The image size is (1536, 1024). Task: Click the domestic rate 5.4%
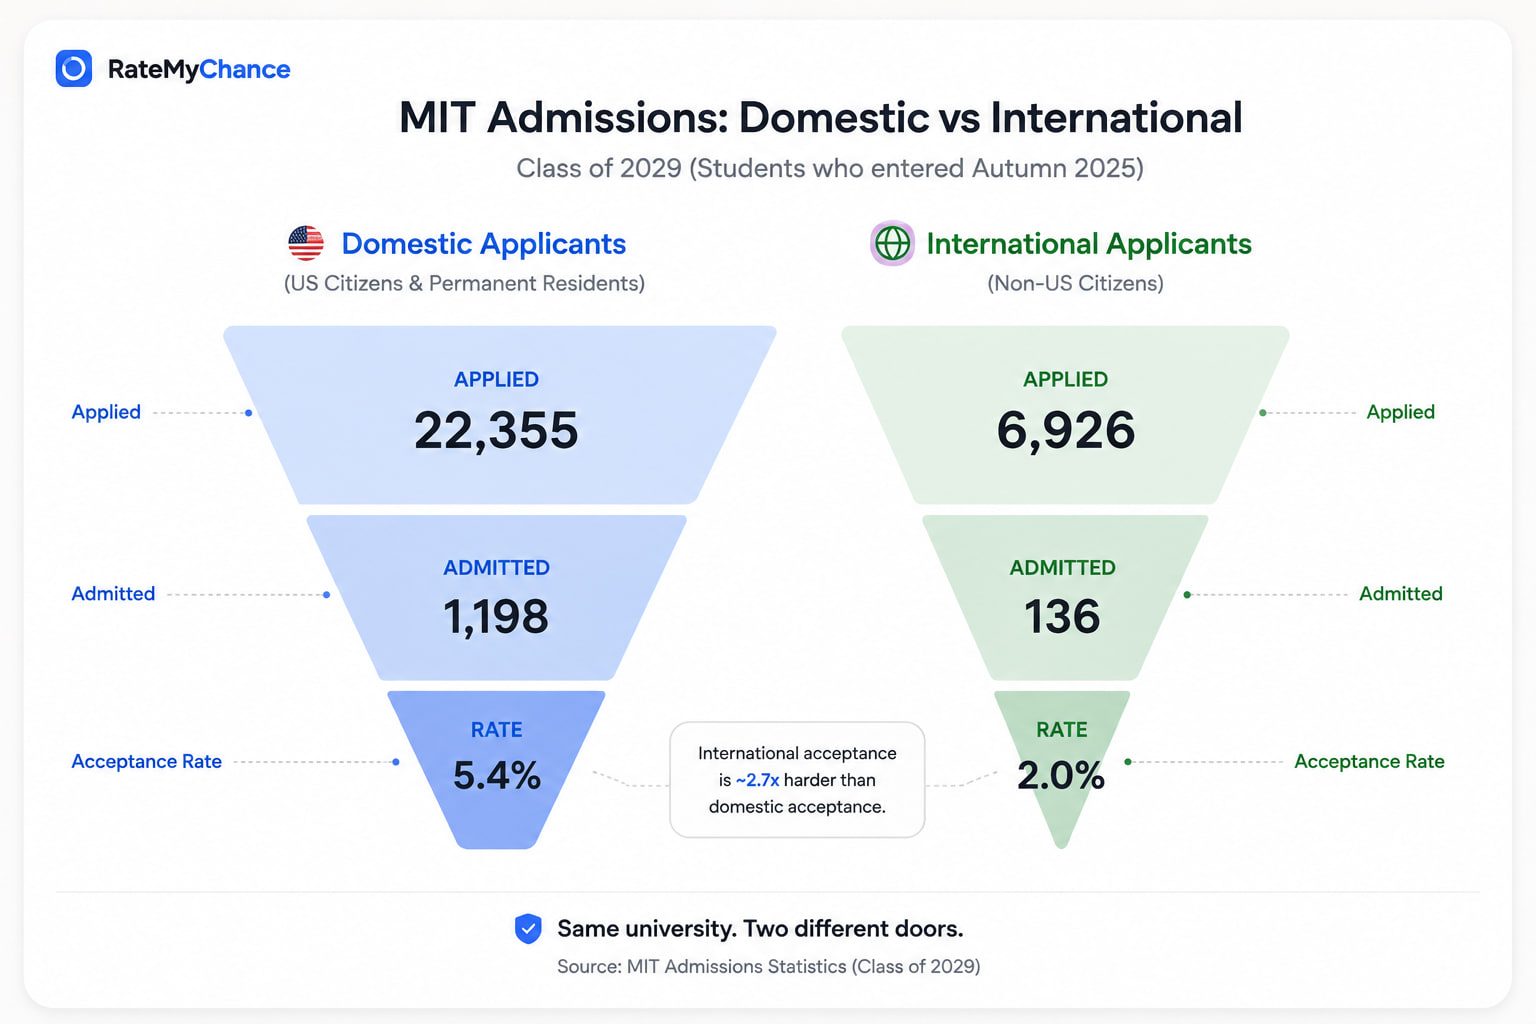[x=497, y=775]
